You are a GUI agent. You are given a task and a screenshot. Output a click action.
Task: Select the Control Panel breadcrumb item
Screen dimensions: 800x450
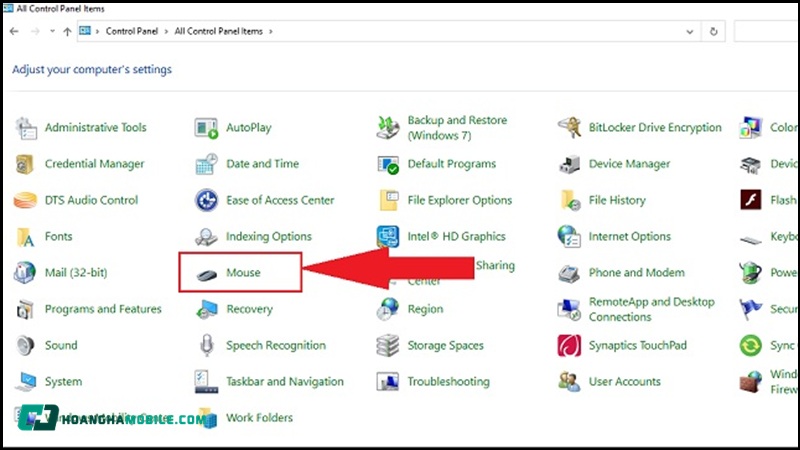pyautogui.click(x=134, y=32)
